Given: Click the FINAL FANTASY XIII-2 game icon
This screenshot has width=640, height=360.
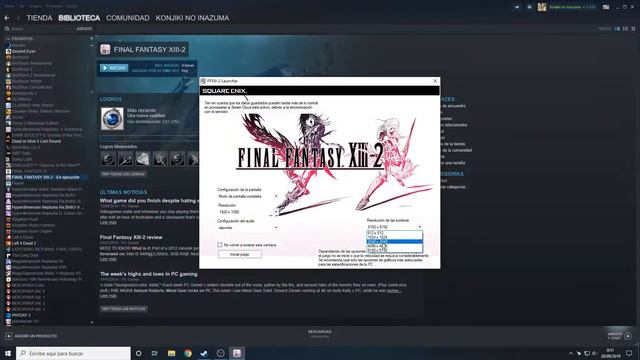Looking at the screenshot, I should pyautogui.click(x=105, y=49).
